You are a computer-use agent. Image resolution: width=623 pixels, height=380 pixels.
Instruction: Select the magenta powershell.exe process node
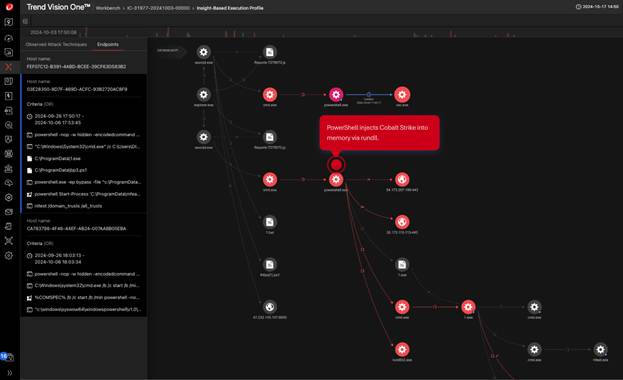pos(336,95)
